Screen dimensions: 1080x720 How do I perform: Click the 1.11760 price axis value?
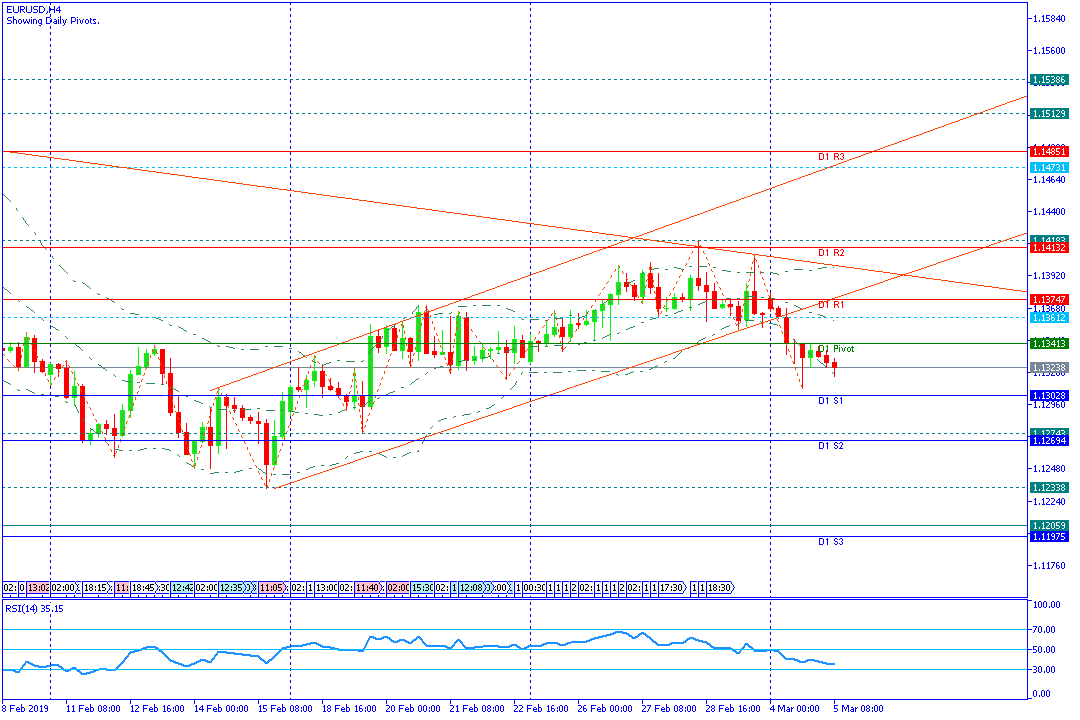click(x=1049, y=566)
